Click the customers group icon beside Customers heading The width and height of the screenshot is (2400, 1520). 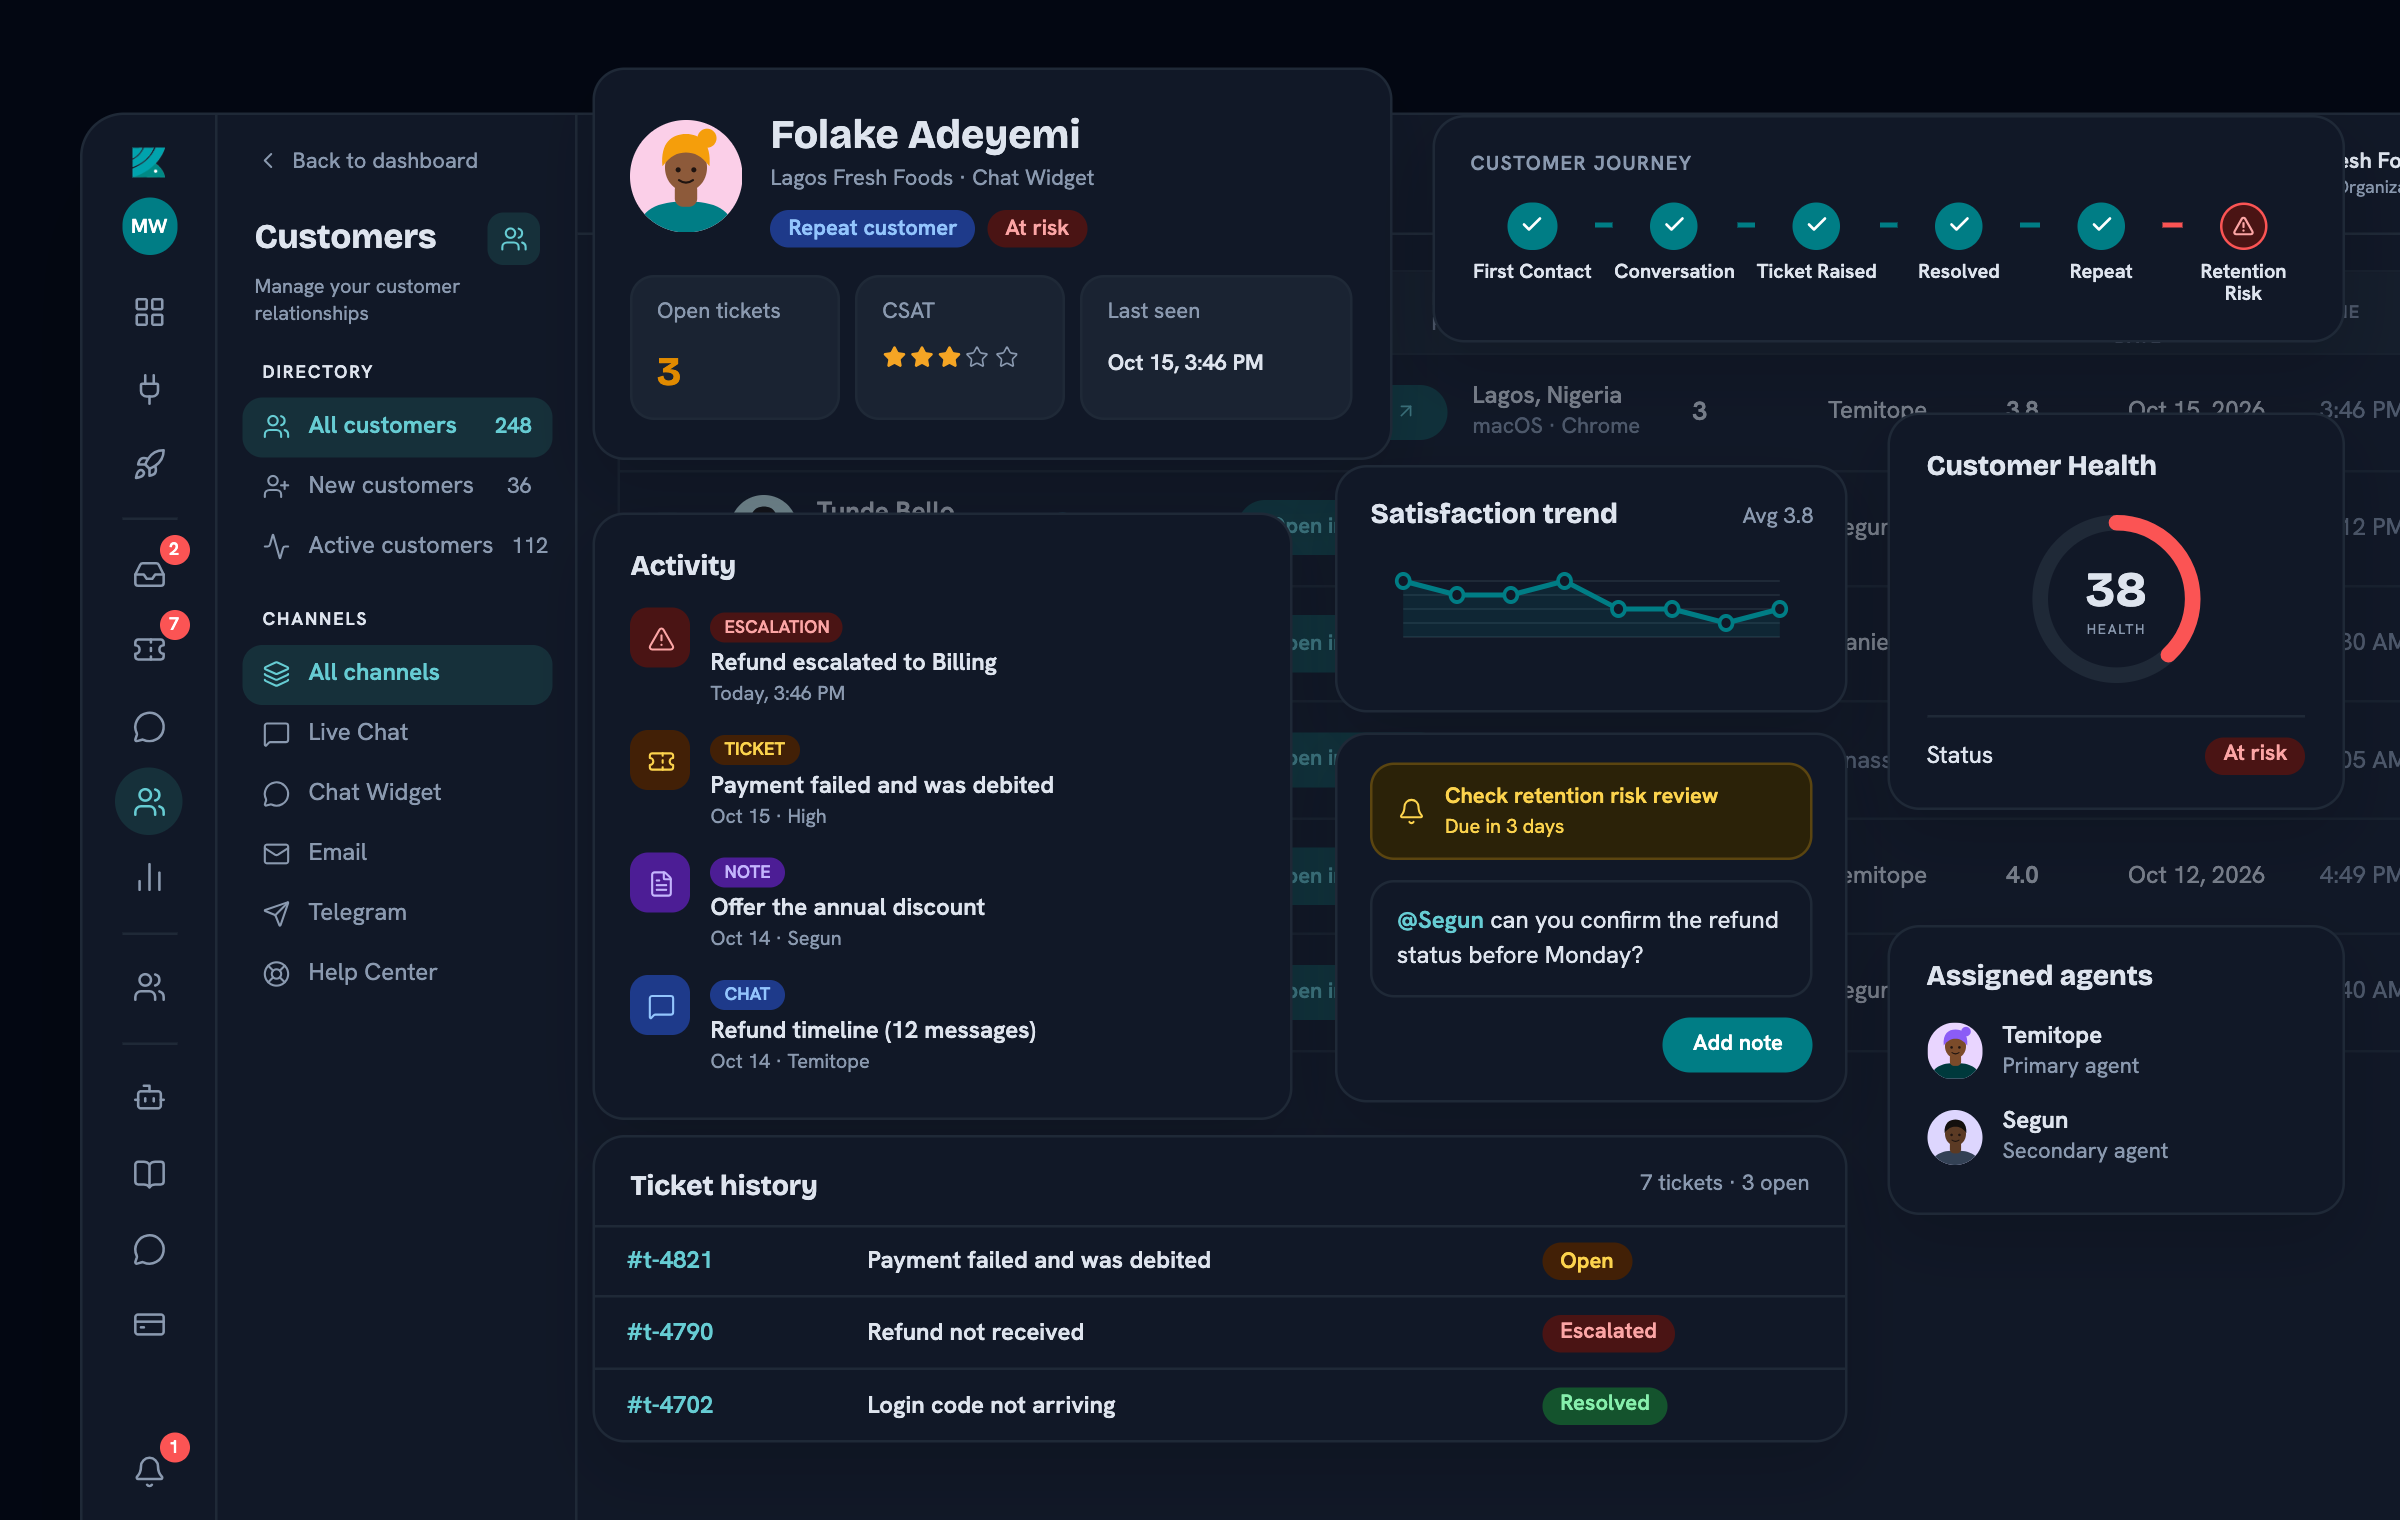click(514, 238)
